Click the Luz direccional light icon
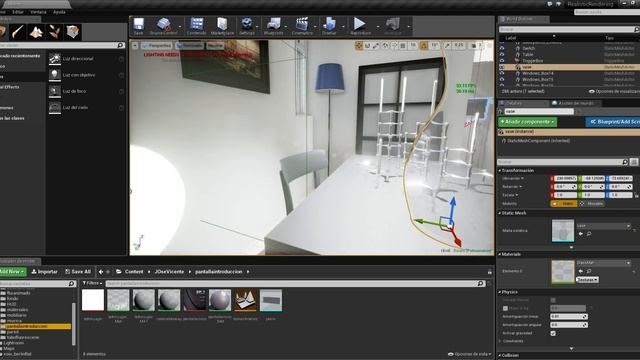 55,59
